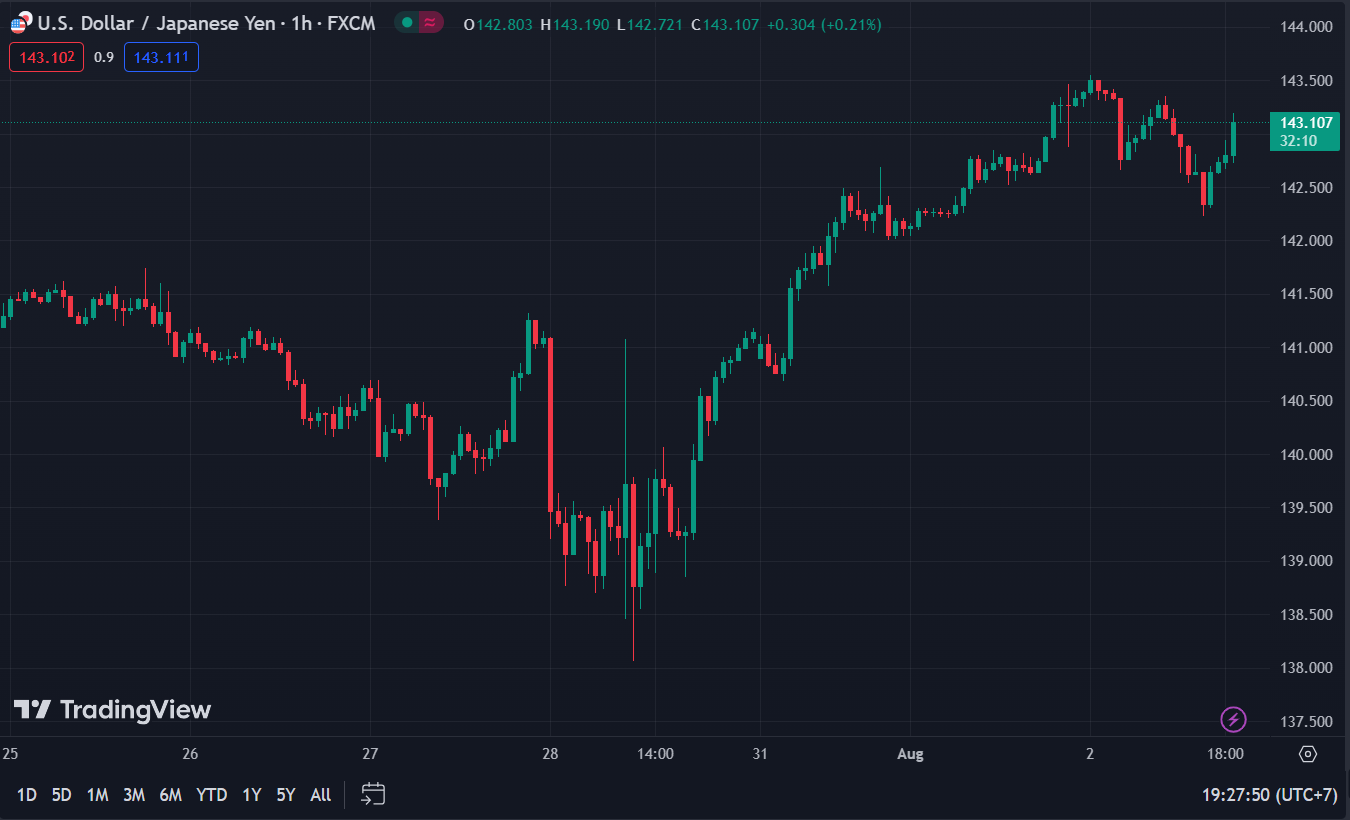Open chart settings hexagon gear icon
The height and width of the screenshot is (820, 1350).
(x=1308, y=754)
